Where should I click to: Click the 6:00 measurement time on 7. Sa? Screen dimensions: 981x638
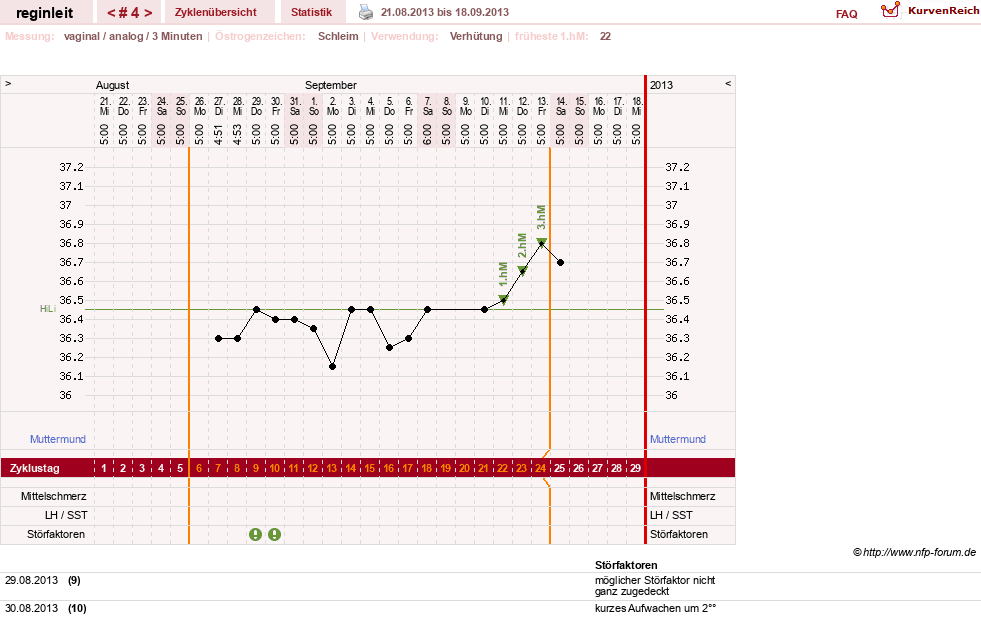[x=427, y=134]
